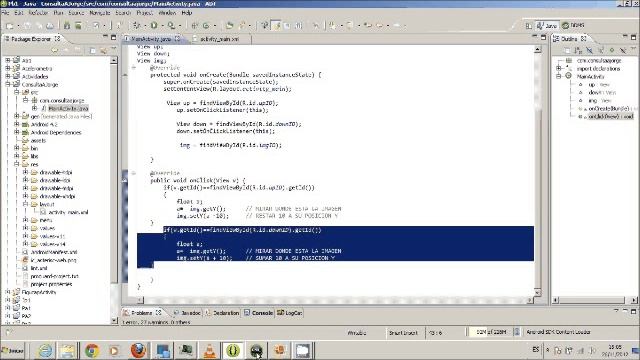Collapse MainActivity in Outline

[x=559, y=76]
